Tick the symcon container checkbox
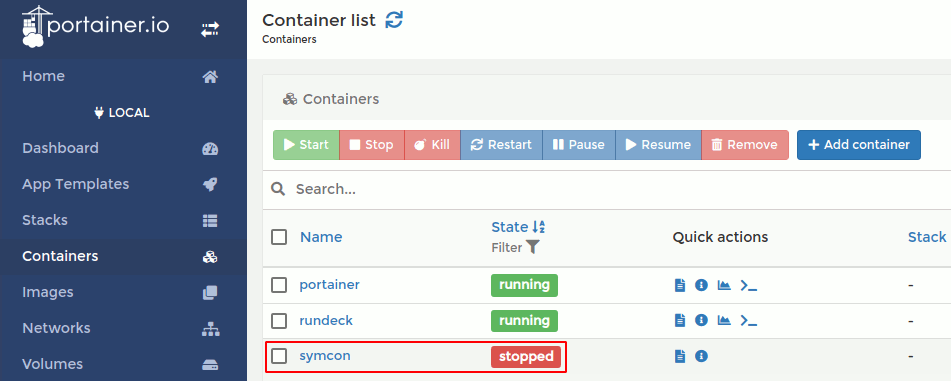951x381 pixels. coord(279,356)
